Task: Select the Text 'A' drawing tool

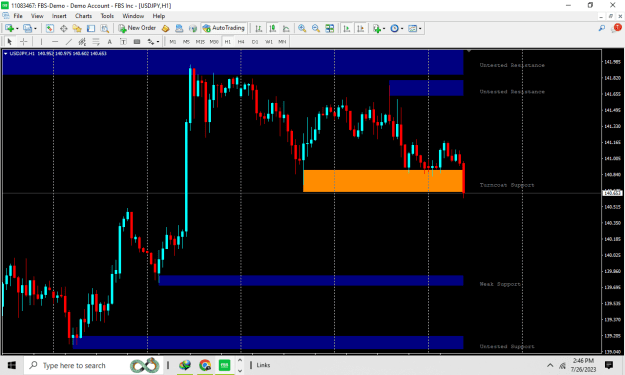Action: point(110,41)
